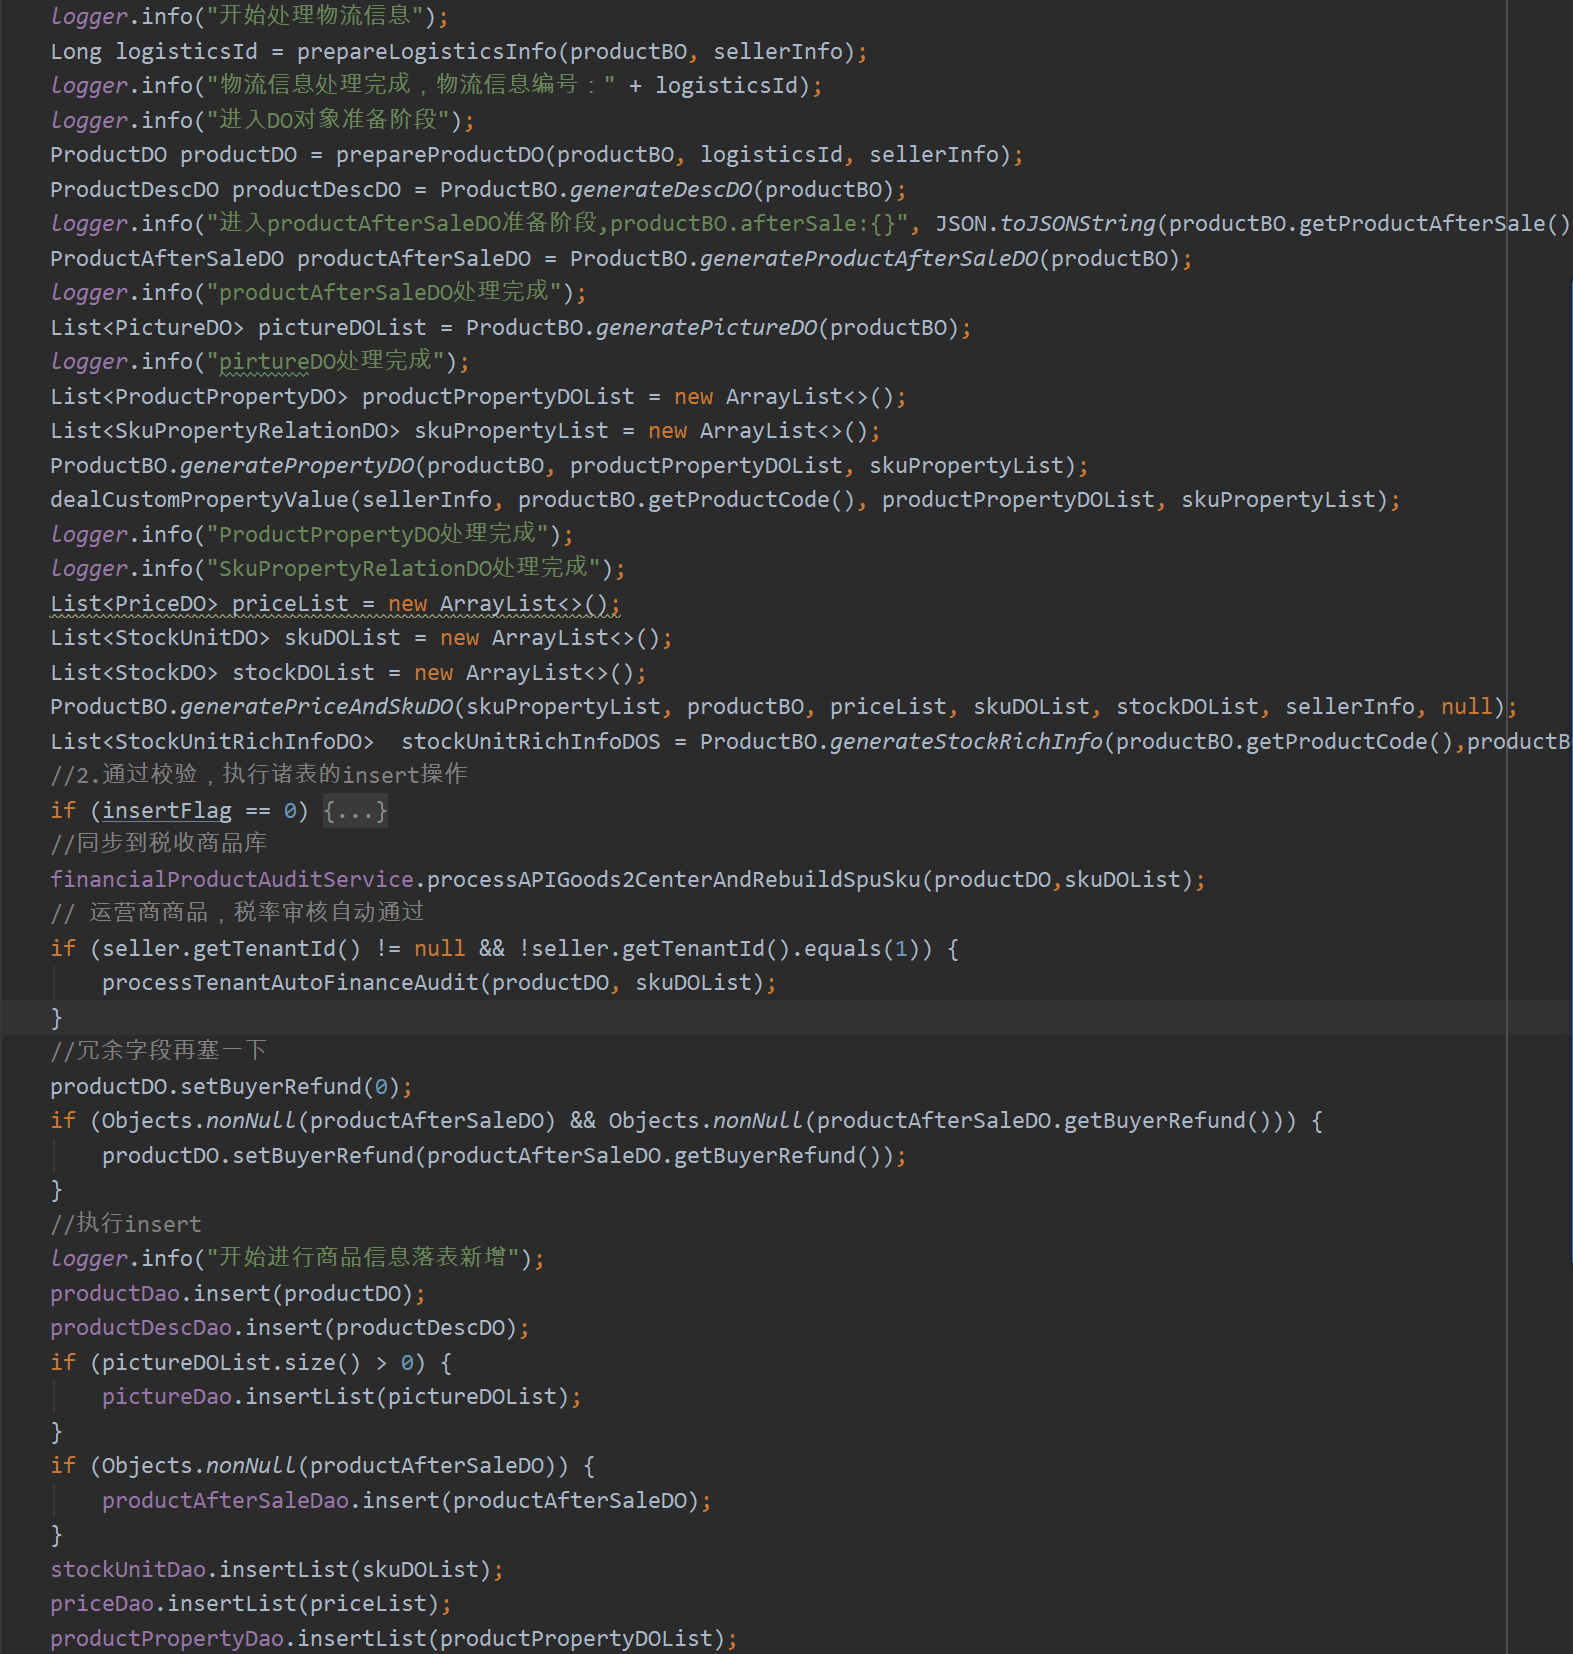The height and width of the screenshot is (1654, 1573).
Task: Click generateStockRichInfo method call
Action: 966,742
